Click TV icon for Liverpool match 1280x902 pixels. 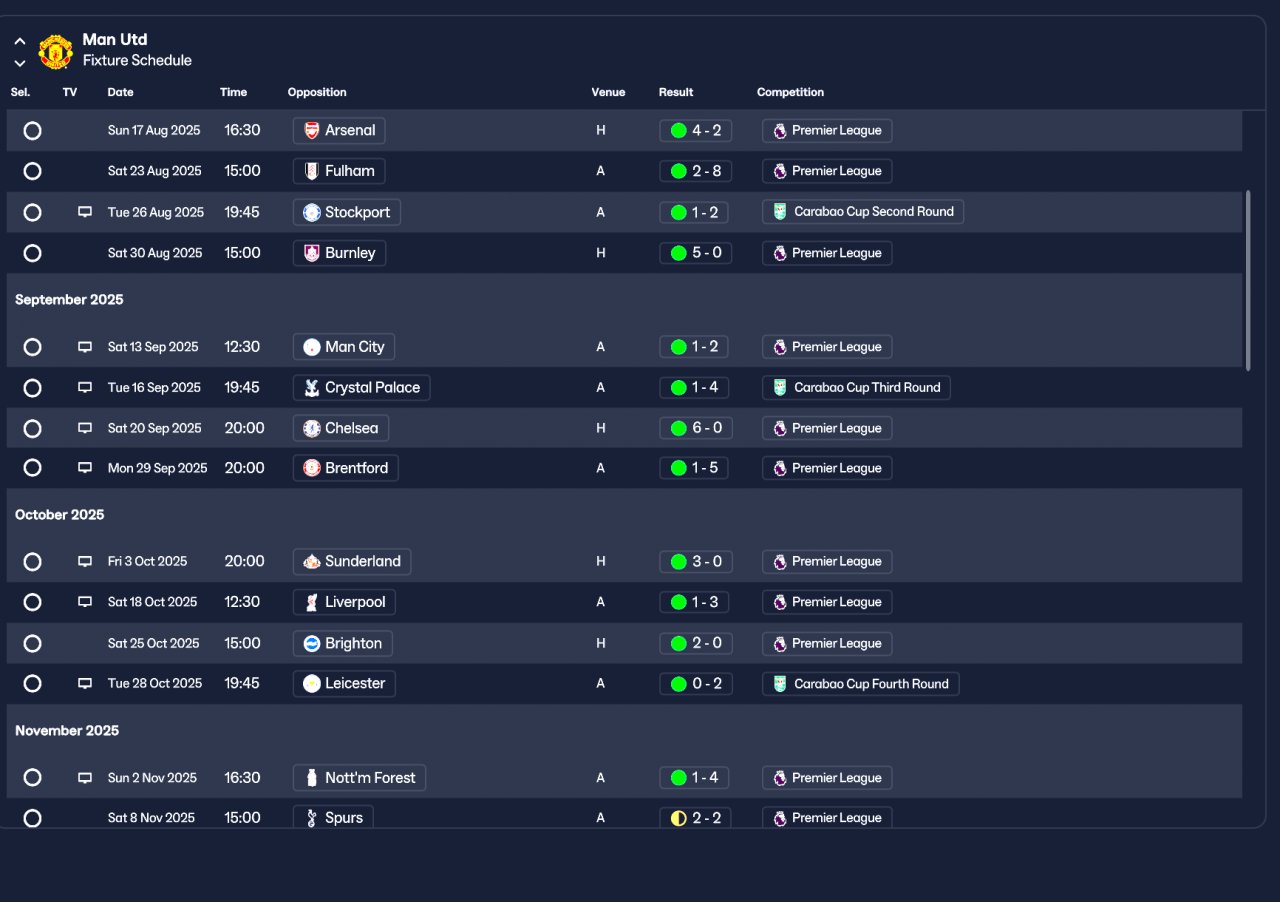pyautogui.click(x=85, y=602)
